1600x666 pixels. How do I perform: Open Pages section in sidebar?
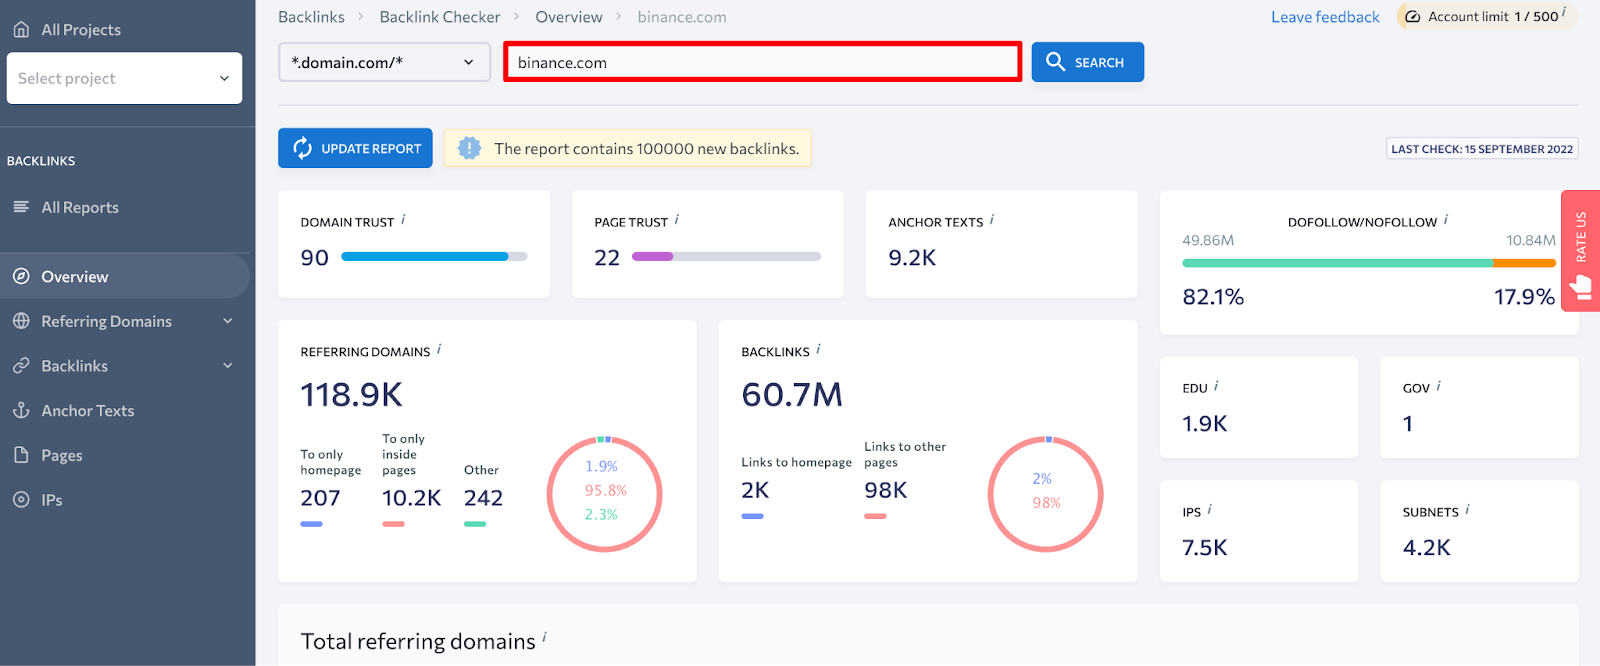[62, 455]
